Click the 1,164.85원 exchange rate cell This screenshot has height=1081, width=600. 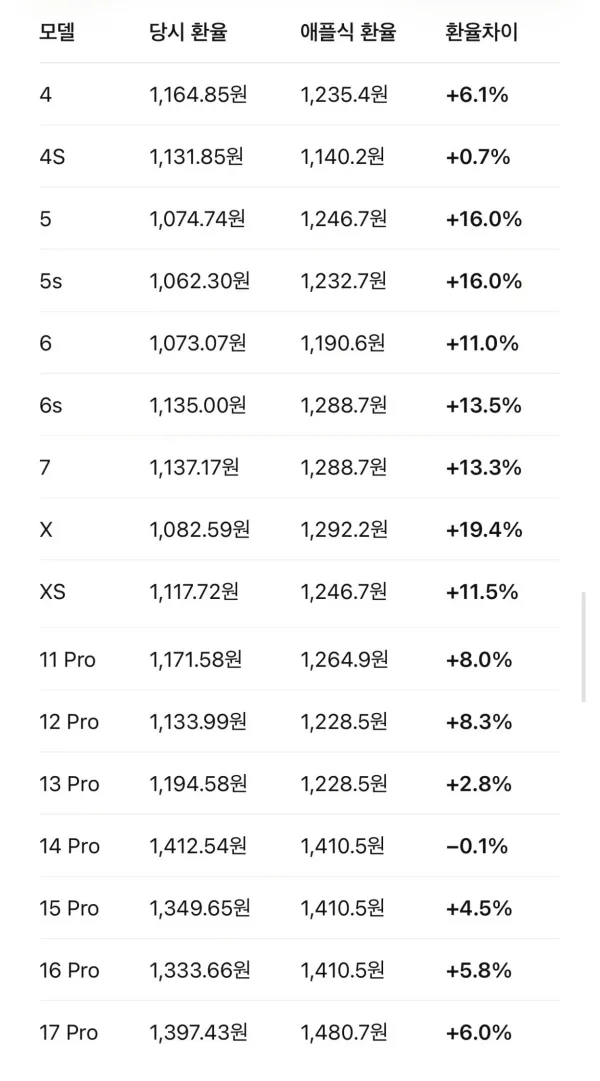click(197, 95)
